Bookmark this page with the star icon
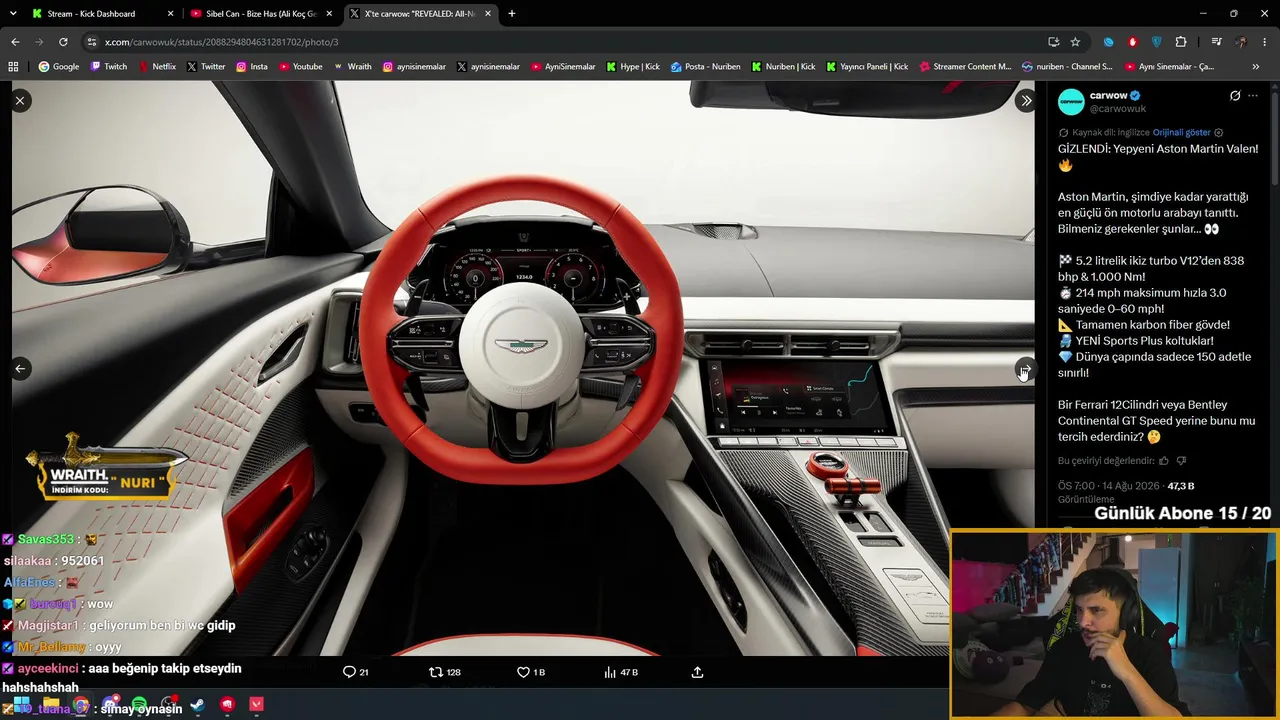This screenshot has width=1280, height=720. 1075,42
